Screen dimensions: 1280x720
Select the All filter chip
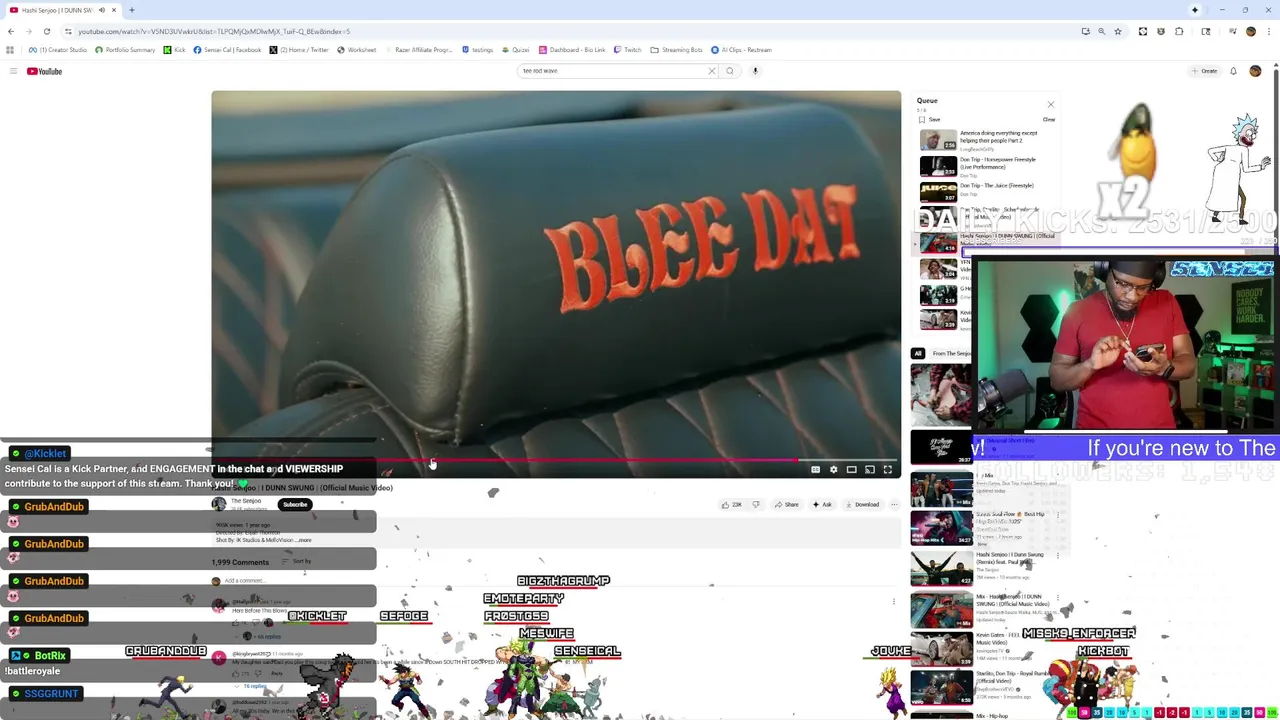click(917, 353)
